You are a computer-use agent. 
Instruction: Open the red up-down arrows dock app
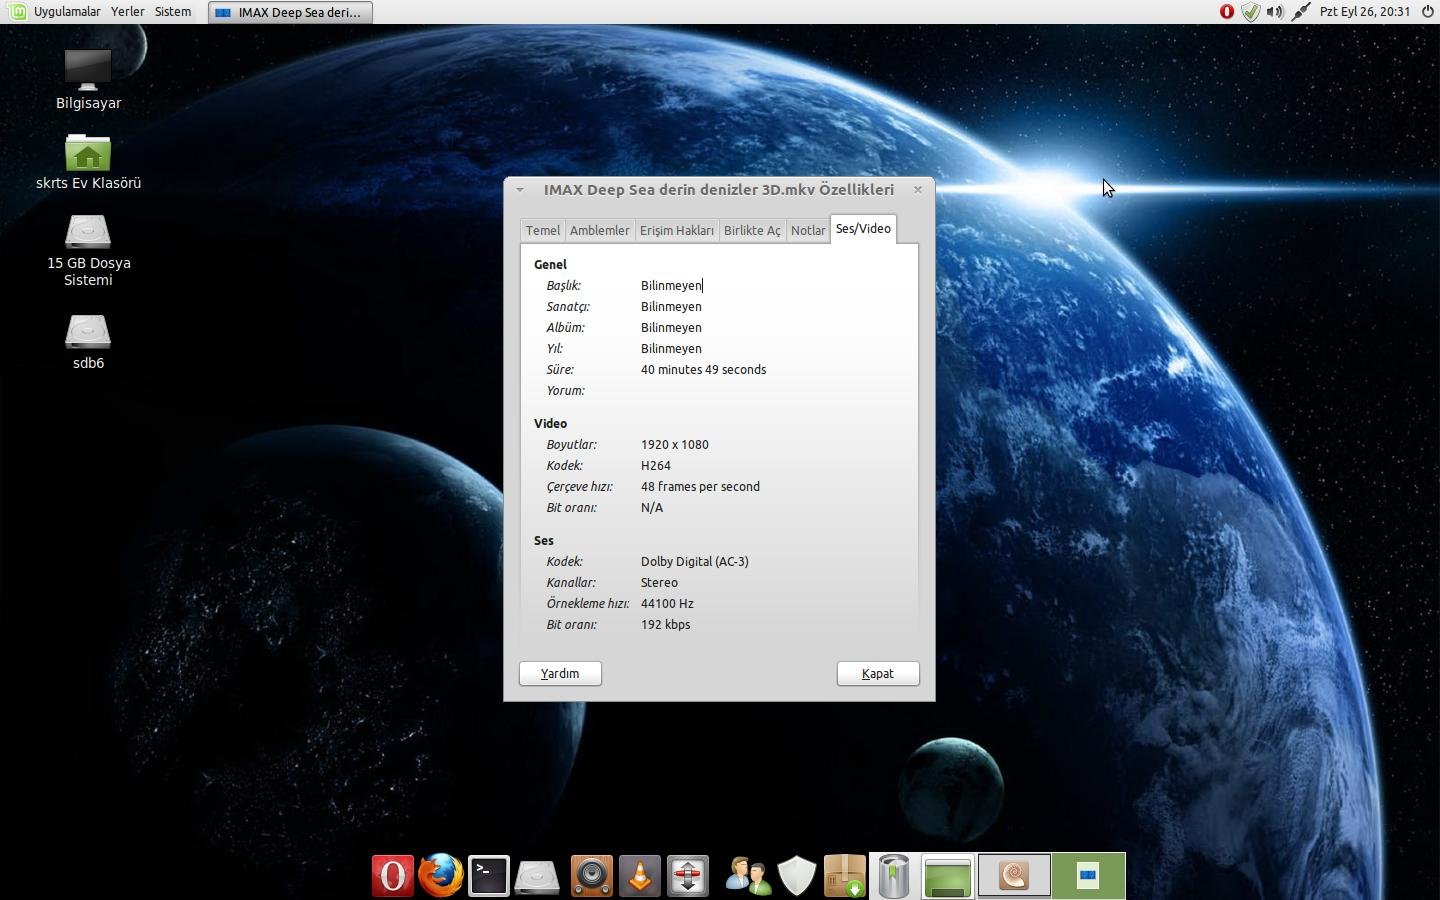pyautogui.click(x=688, y=876)
